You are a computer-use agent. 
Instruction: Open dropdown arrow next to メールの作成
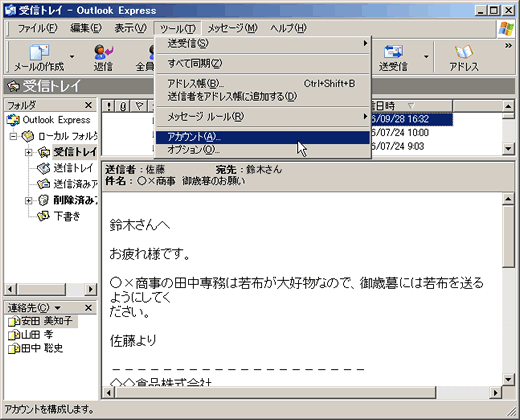tap(72, 57)
